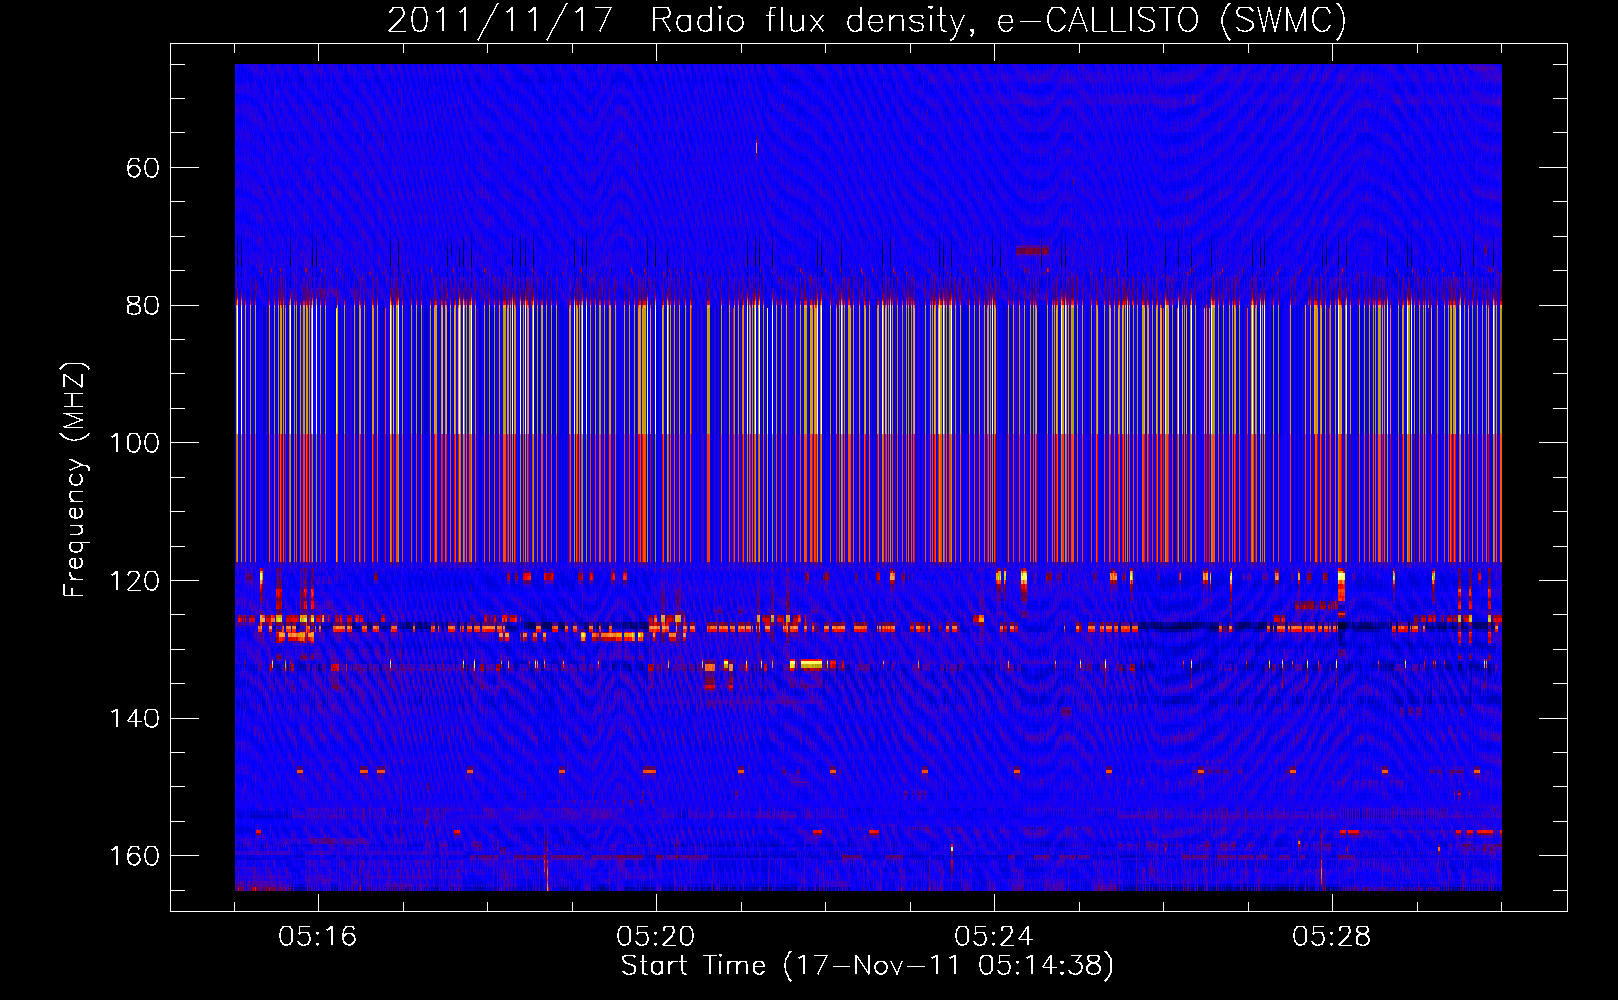Click the 120 frequency tick label
The height and width of the screenshot is (1000, 1618).
135,581
